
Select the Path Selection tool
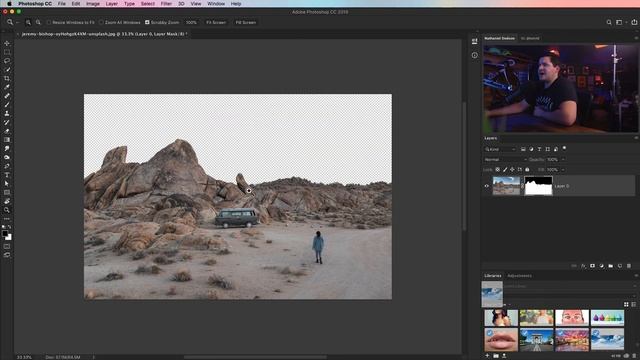coord(7,184)
